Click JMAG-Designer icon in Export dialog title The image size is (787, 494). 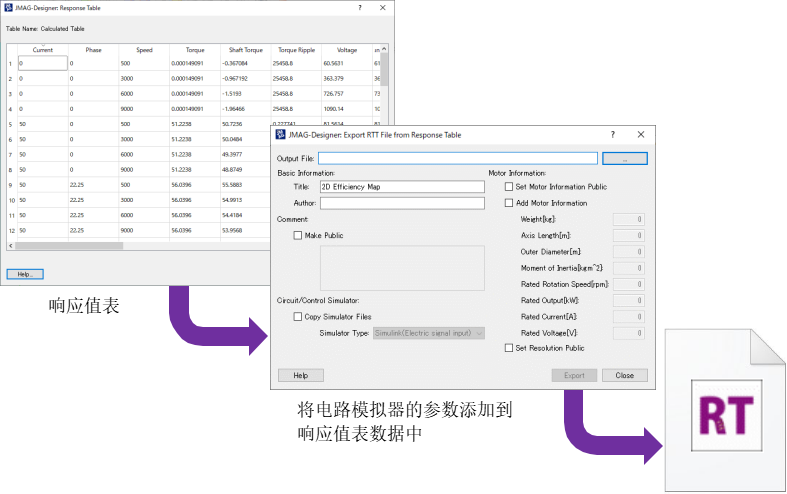coord(280,134)
